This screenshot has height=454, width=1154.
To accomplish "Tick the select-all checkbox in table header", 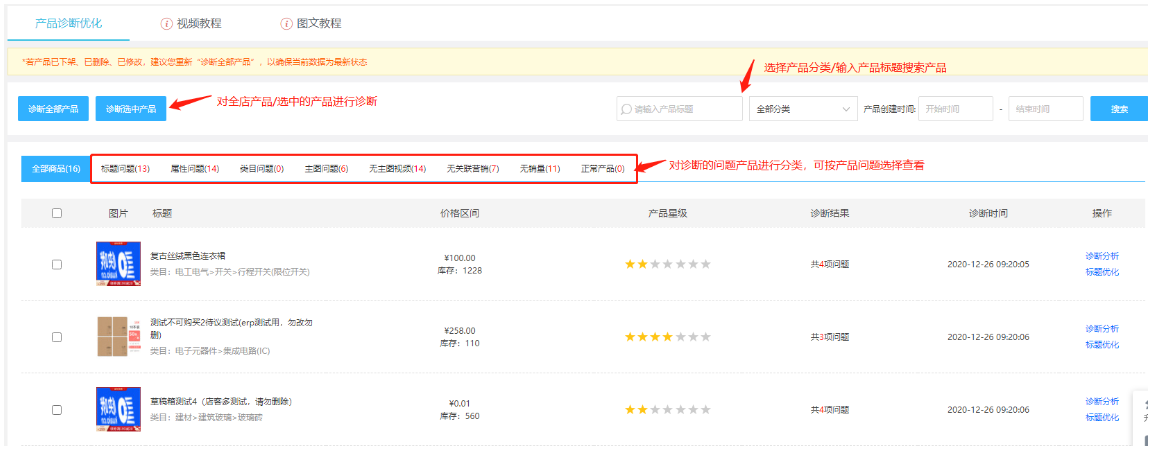I will (57, 213).
